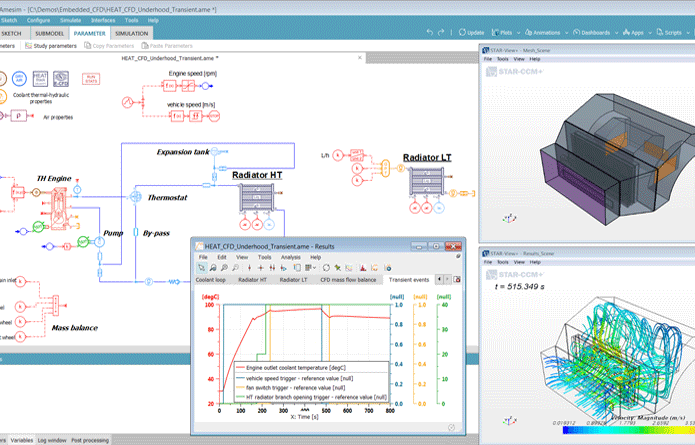Open the Interfaces menu

tap(104, 20)
